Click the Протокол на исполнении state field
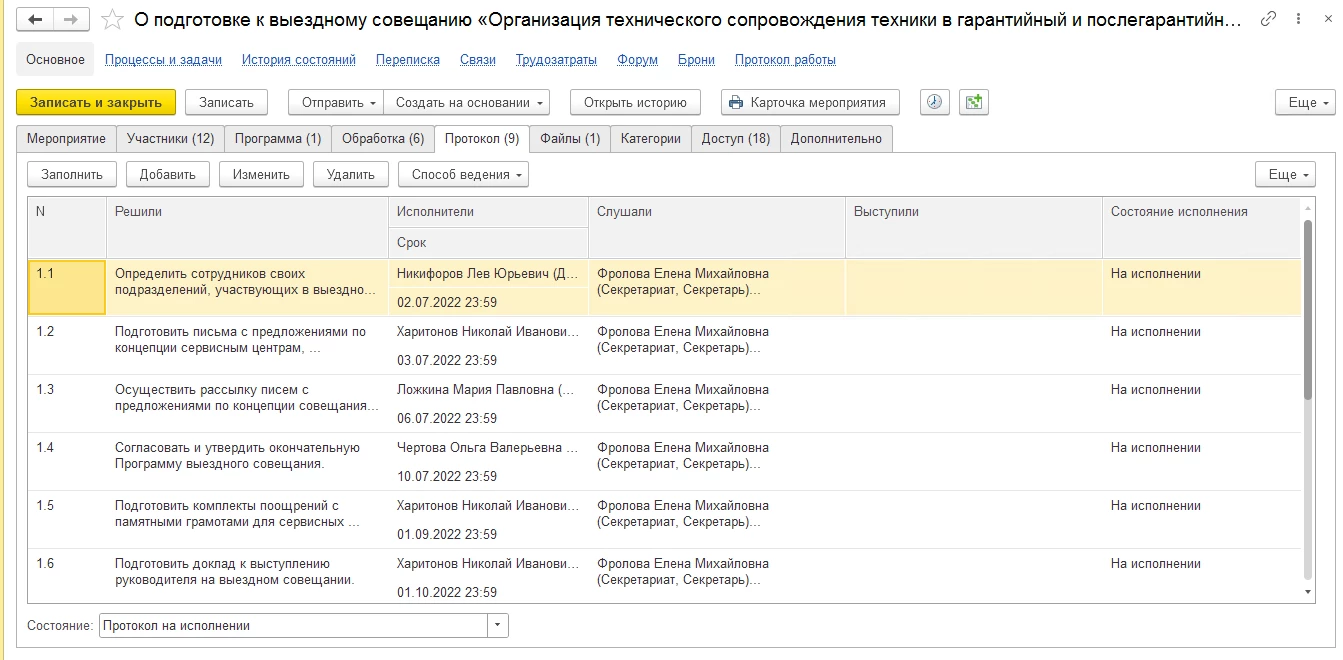The height and width of the screenshot is (660, 1343). pyautogui.click(x=293, y=625)
